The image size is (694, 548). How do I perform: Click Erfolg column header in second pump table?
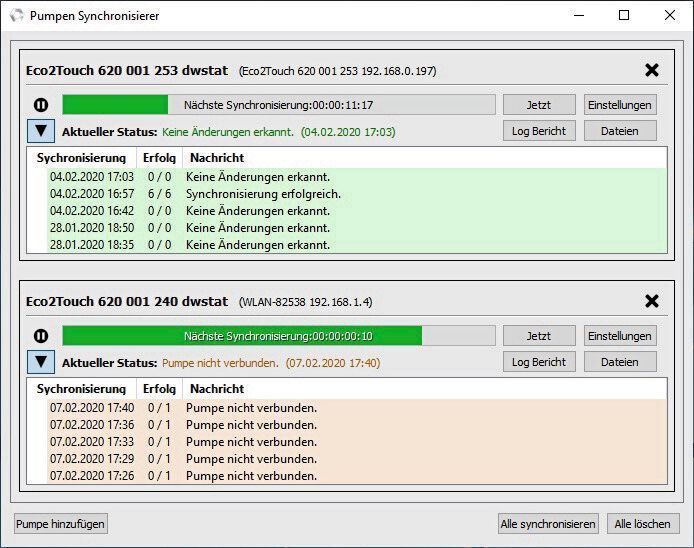coord(159,389)
